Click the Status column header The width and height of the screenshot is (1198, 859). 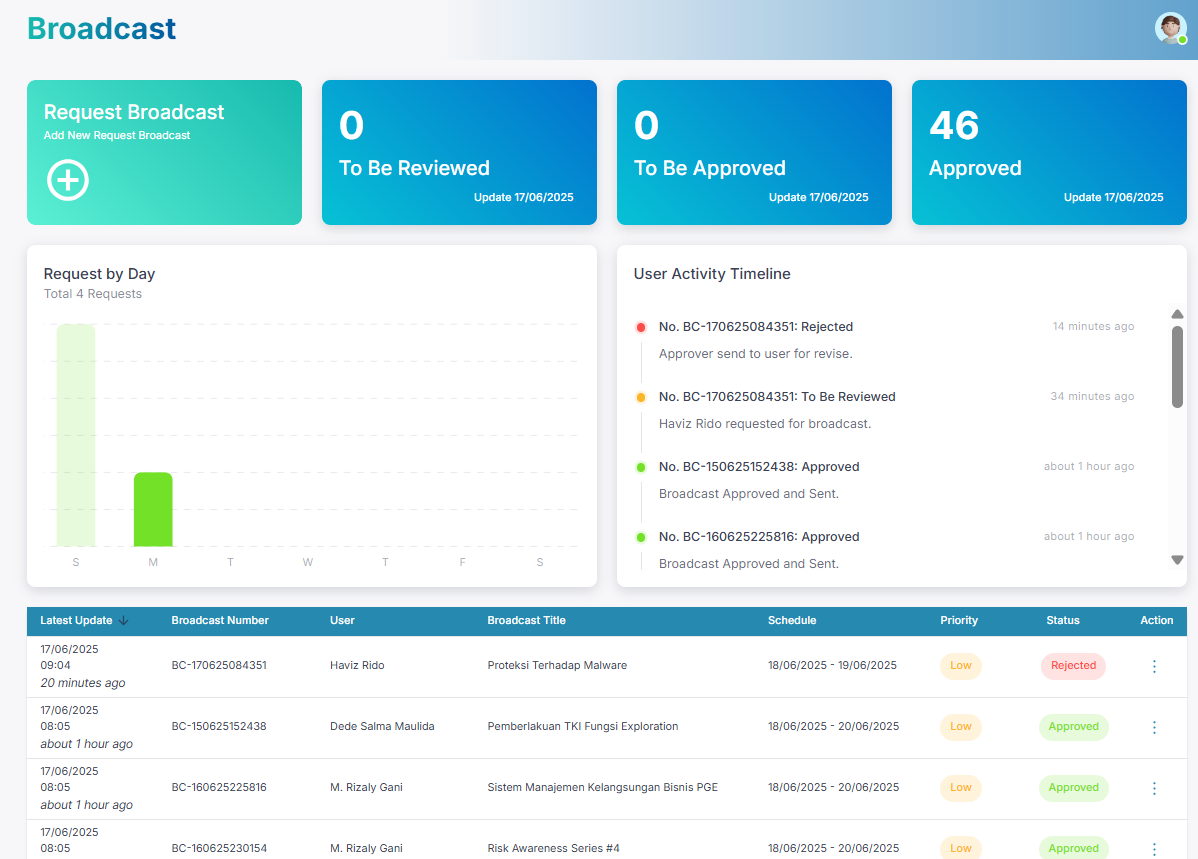coord(1062,621)
